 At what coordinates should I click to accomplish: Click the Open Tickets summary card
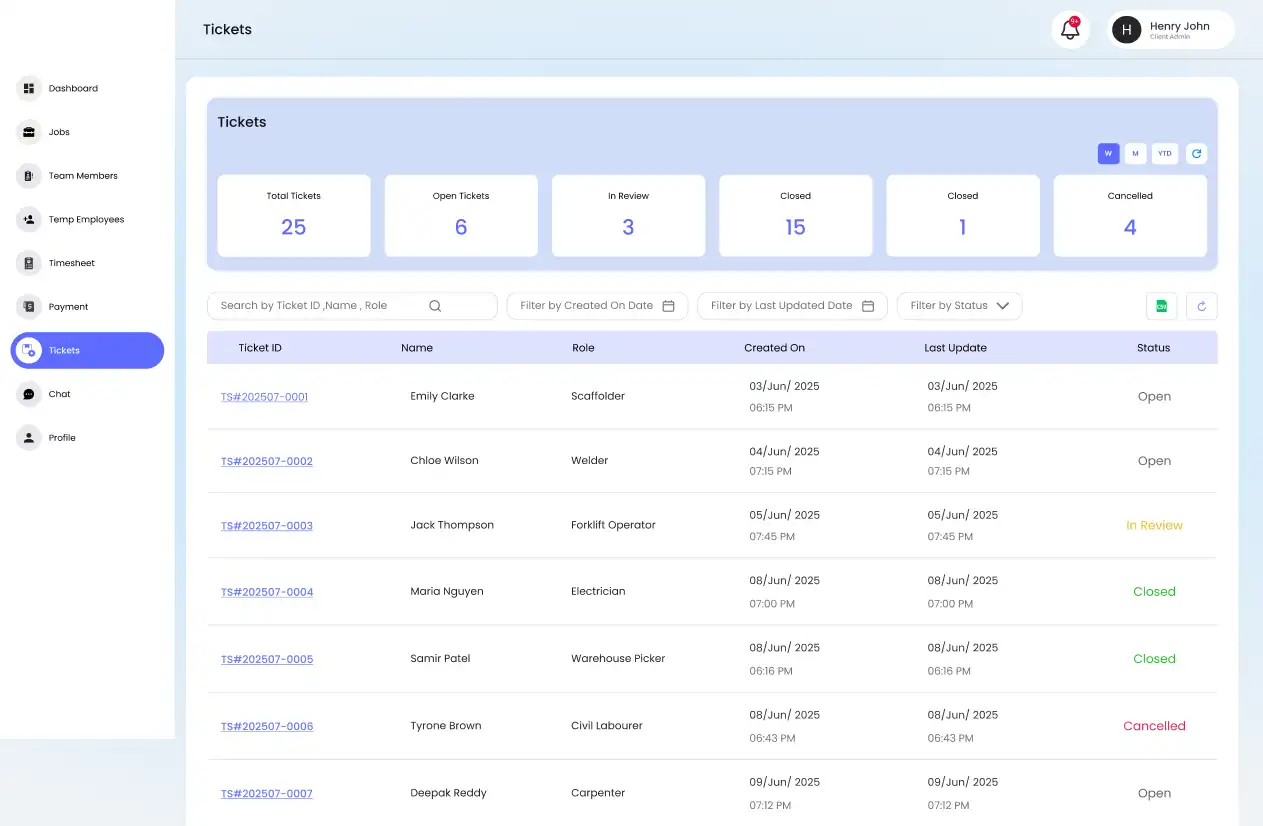pyautogui.click(x=461, y=215)
